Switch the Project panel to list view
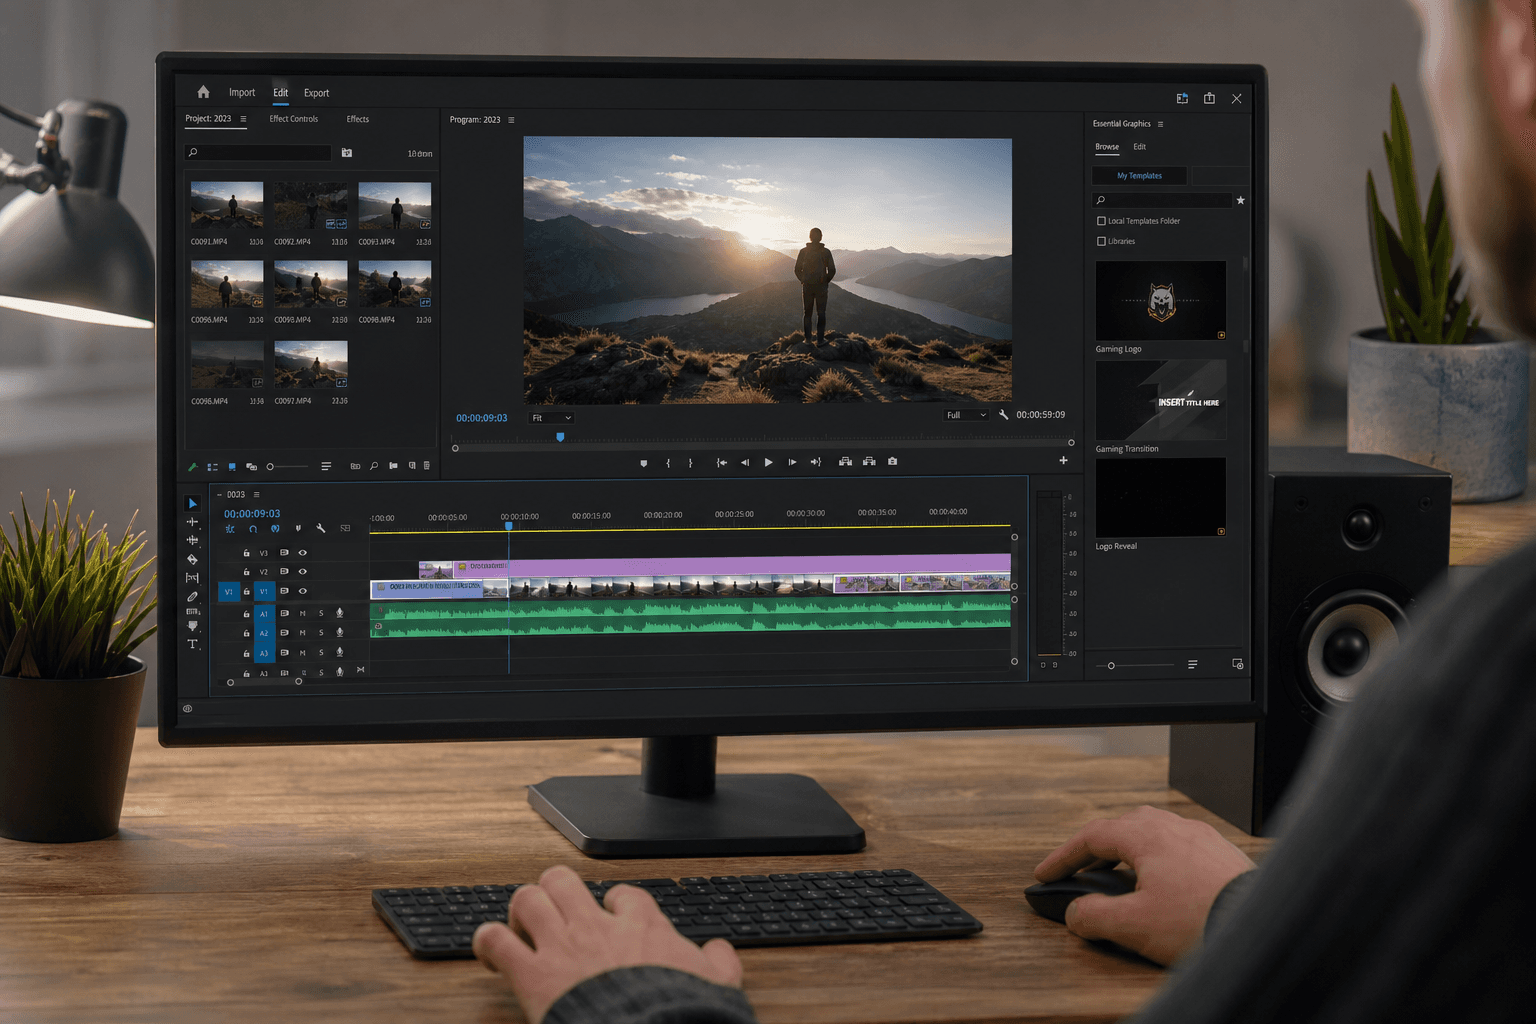Image resolution: width=1536 pixels, height=1024 pixels. tap(212, 467)
